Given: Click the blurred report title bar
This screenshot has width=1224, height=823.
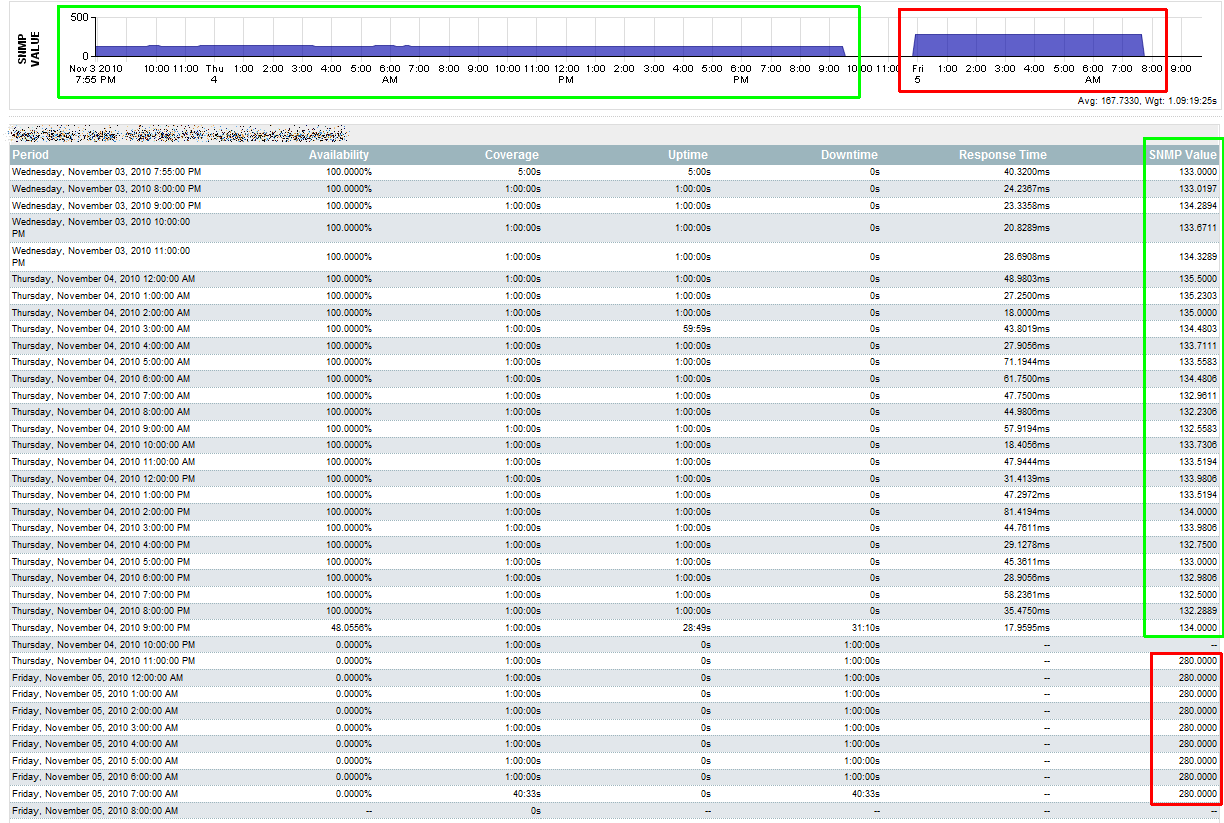Looking at the screenshot, I should coord(178,133).
